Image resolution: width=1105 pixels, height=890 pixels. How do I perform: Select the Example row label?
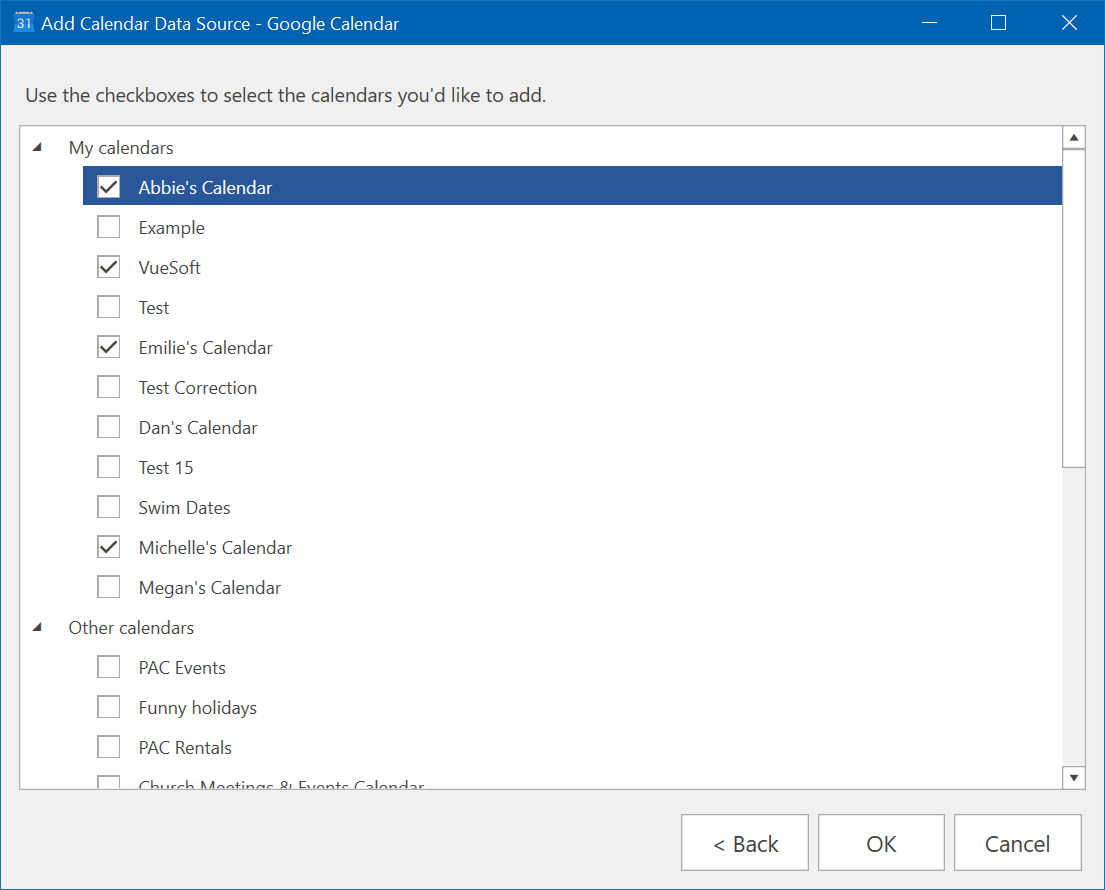[x=171, y=228]
